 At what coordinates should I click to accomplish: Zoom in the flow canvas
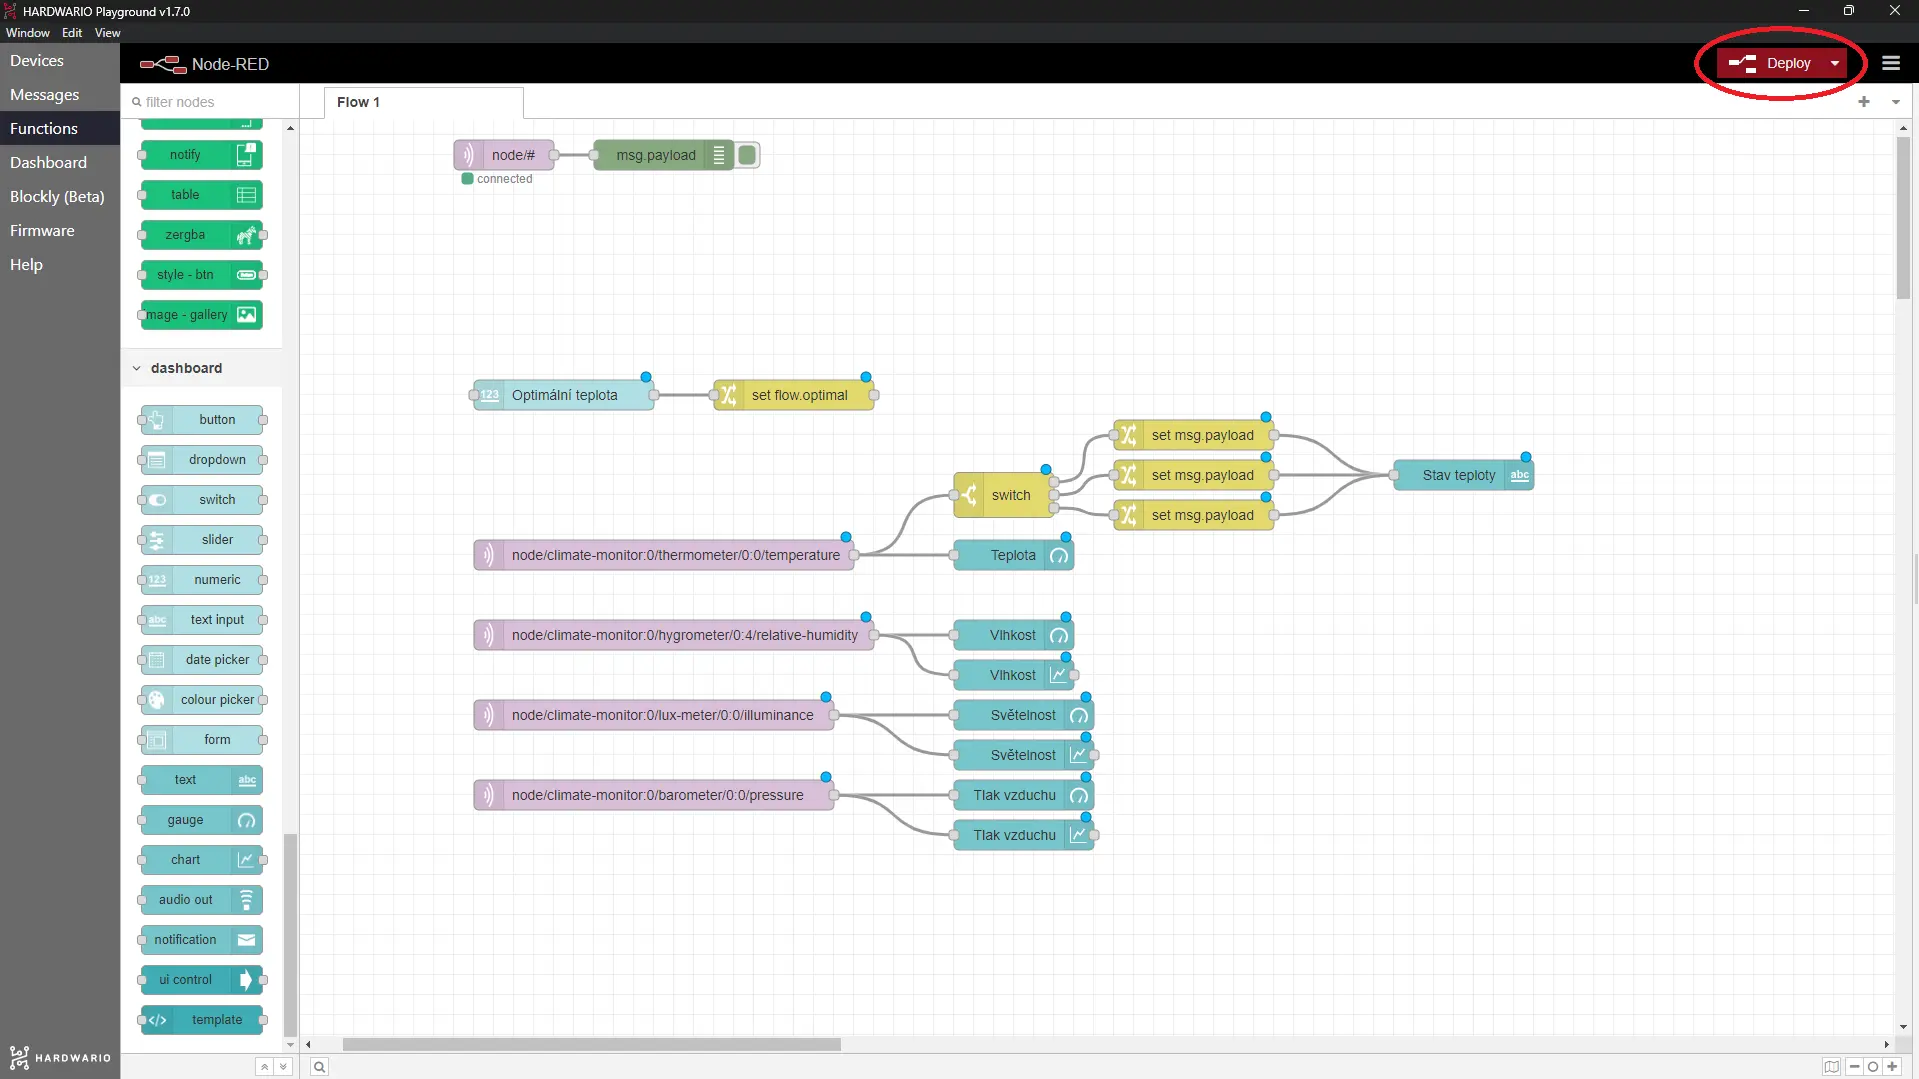tap(1892, 1067)
